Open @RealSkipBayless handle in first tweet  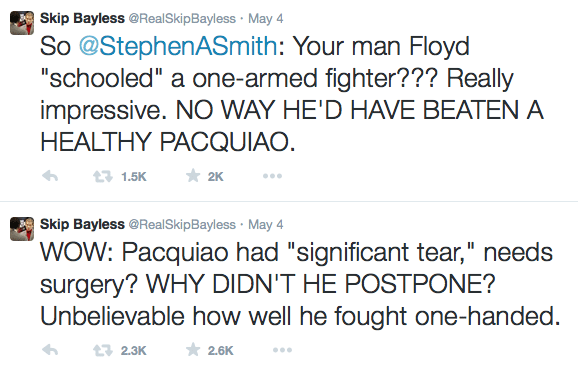(182, 18)
